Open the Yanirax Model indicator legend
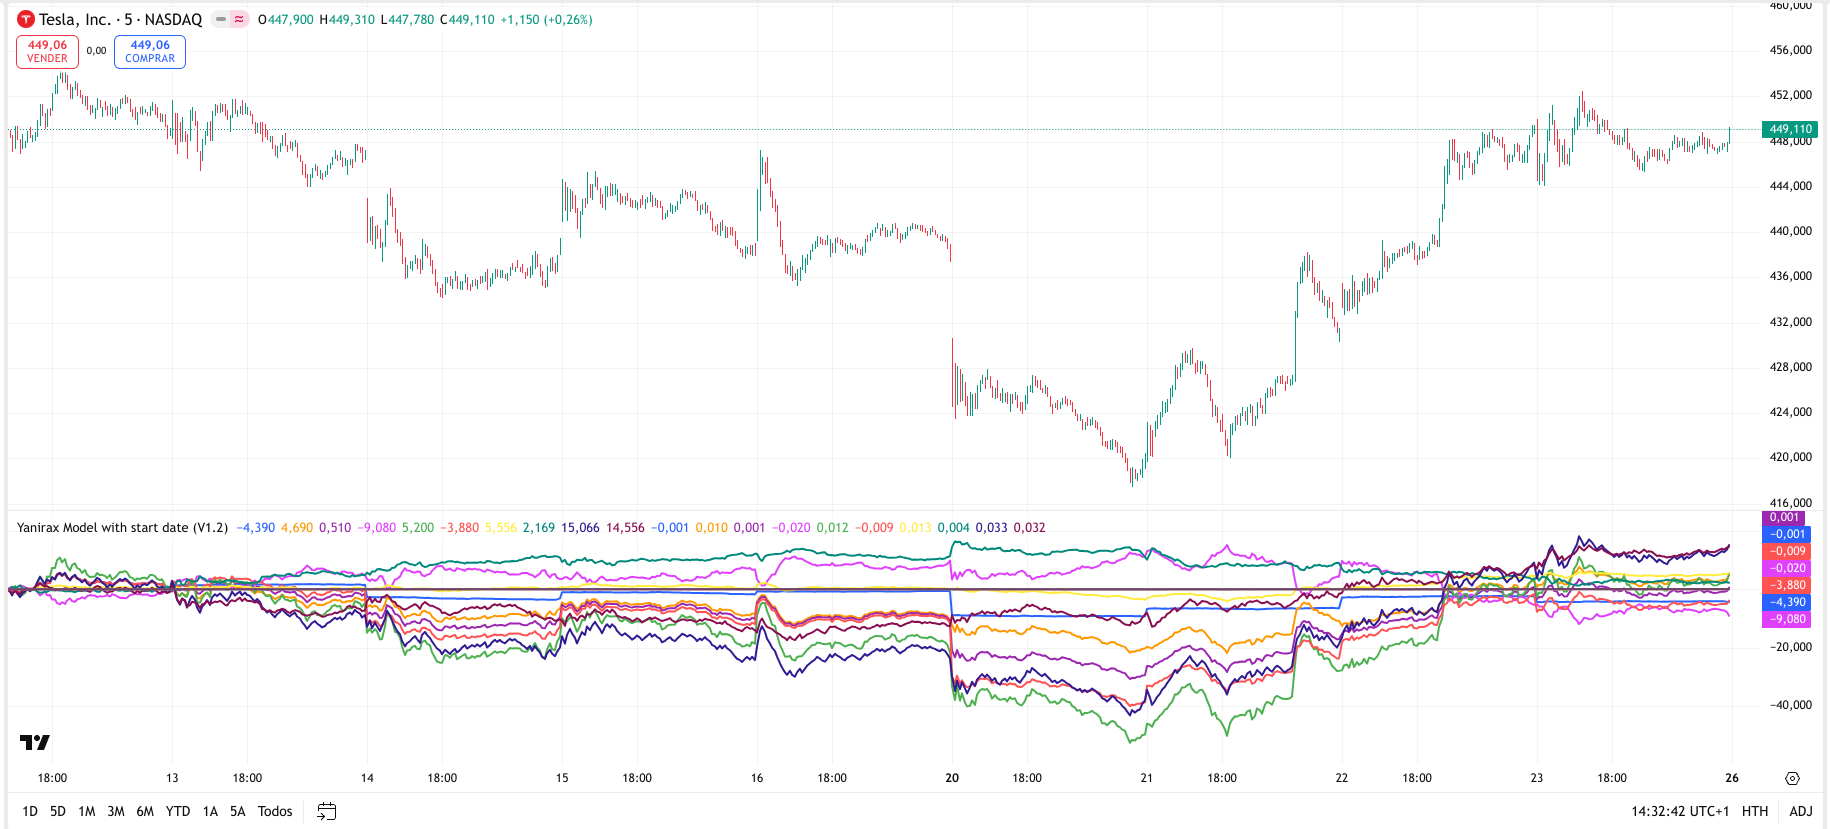The image size is (1830, 829). [x=122, y=527]
